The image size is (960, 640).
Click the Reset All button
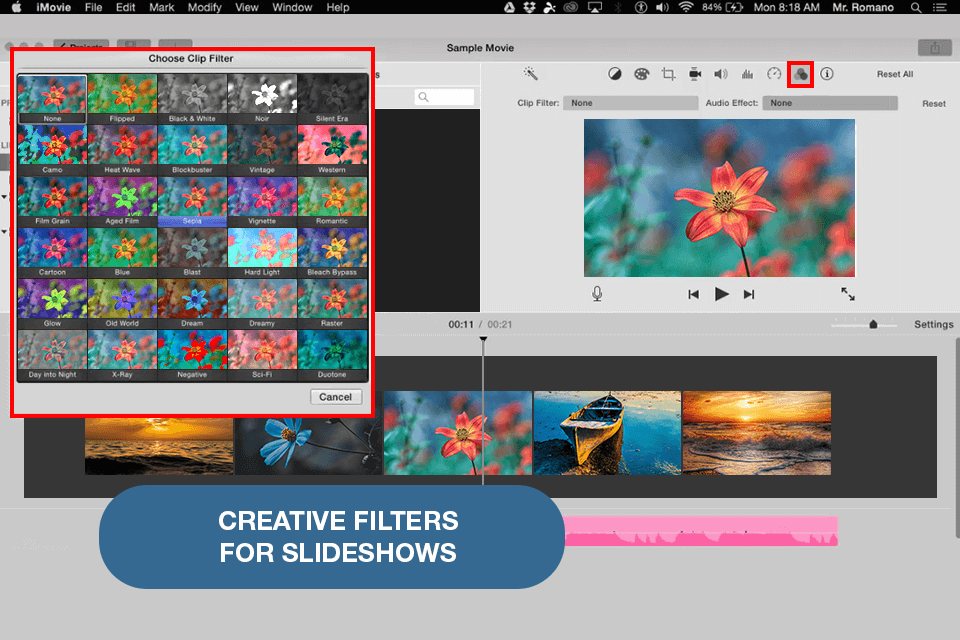pos(894,74)
